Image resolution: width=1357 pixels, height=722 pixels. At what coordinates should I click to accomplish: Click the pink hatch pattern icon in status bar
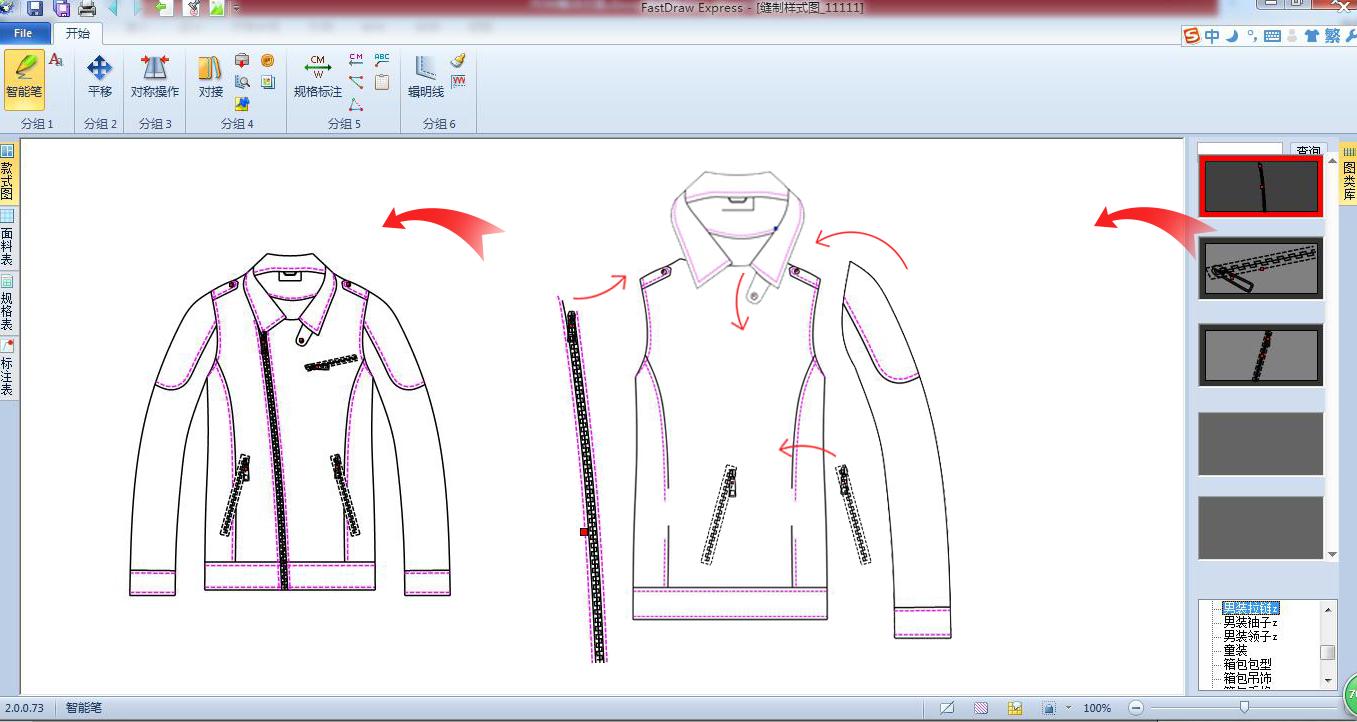981,708
